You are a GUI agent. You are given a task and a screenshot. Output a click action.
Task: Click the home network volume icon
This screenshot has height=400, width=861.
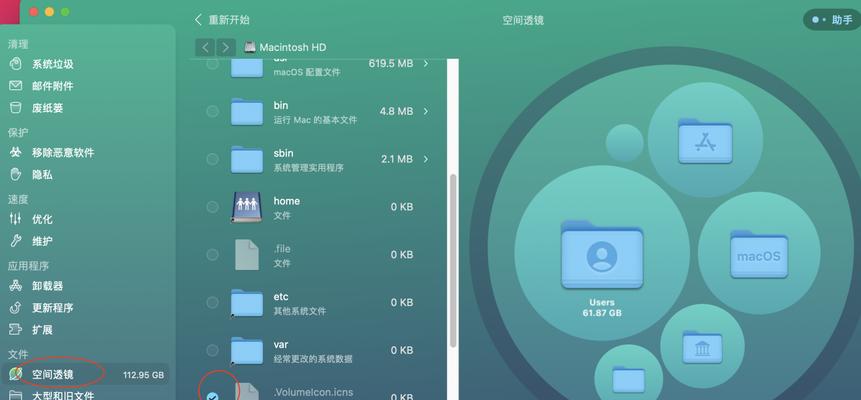pyautogui.click(x=247, y=207)
